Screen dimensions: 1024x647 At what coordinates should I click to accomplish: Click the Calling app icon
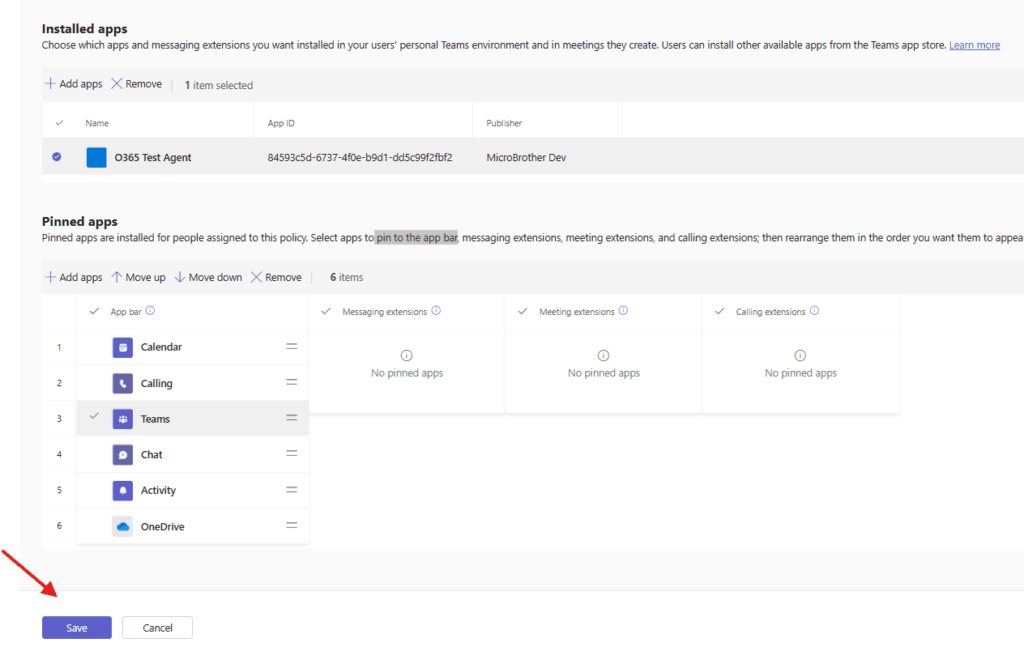pos(123,383)
